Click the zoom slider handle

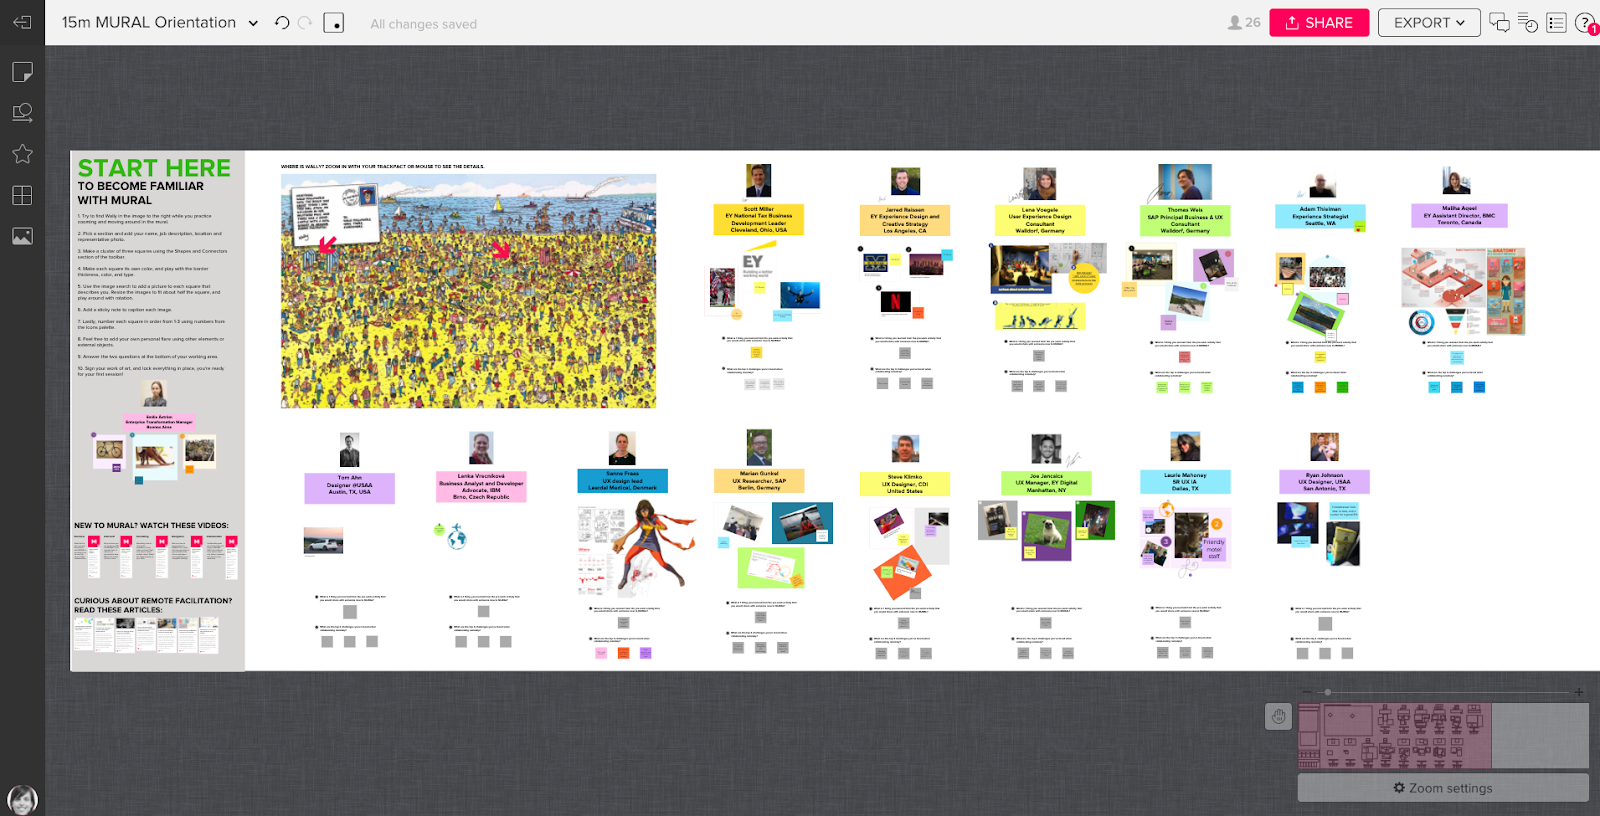pos(1328,692)
